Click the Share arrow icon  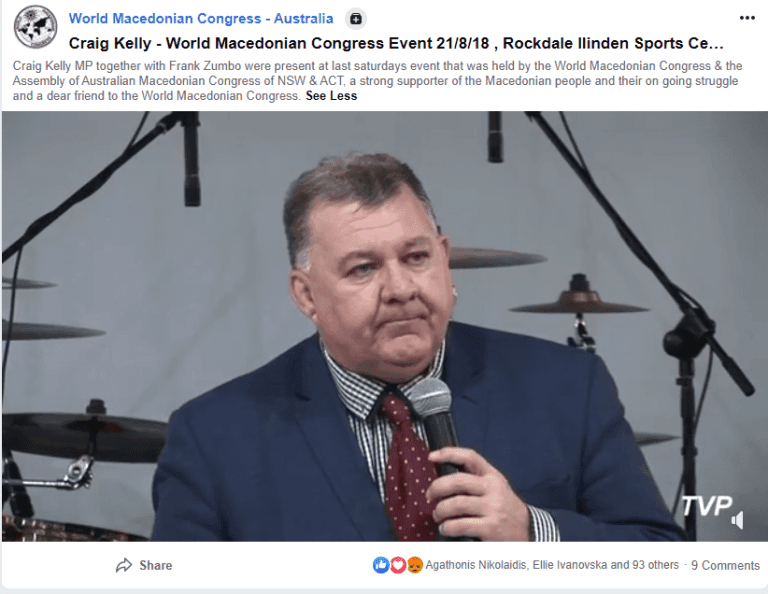pos(124,565)
